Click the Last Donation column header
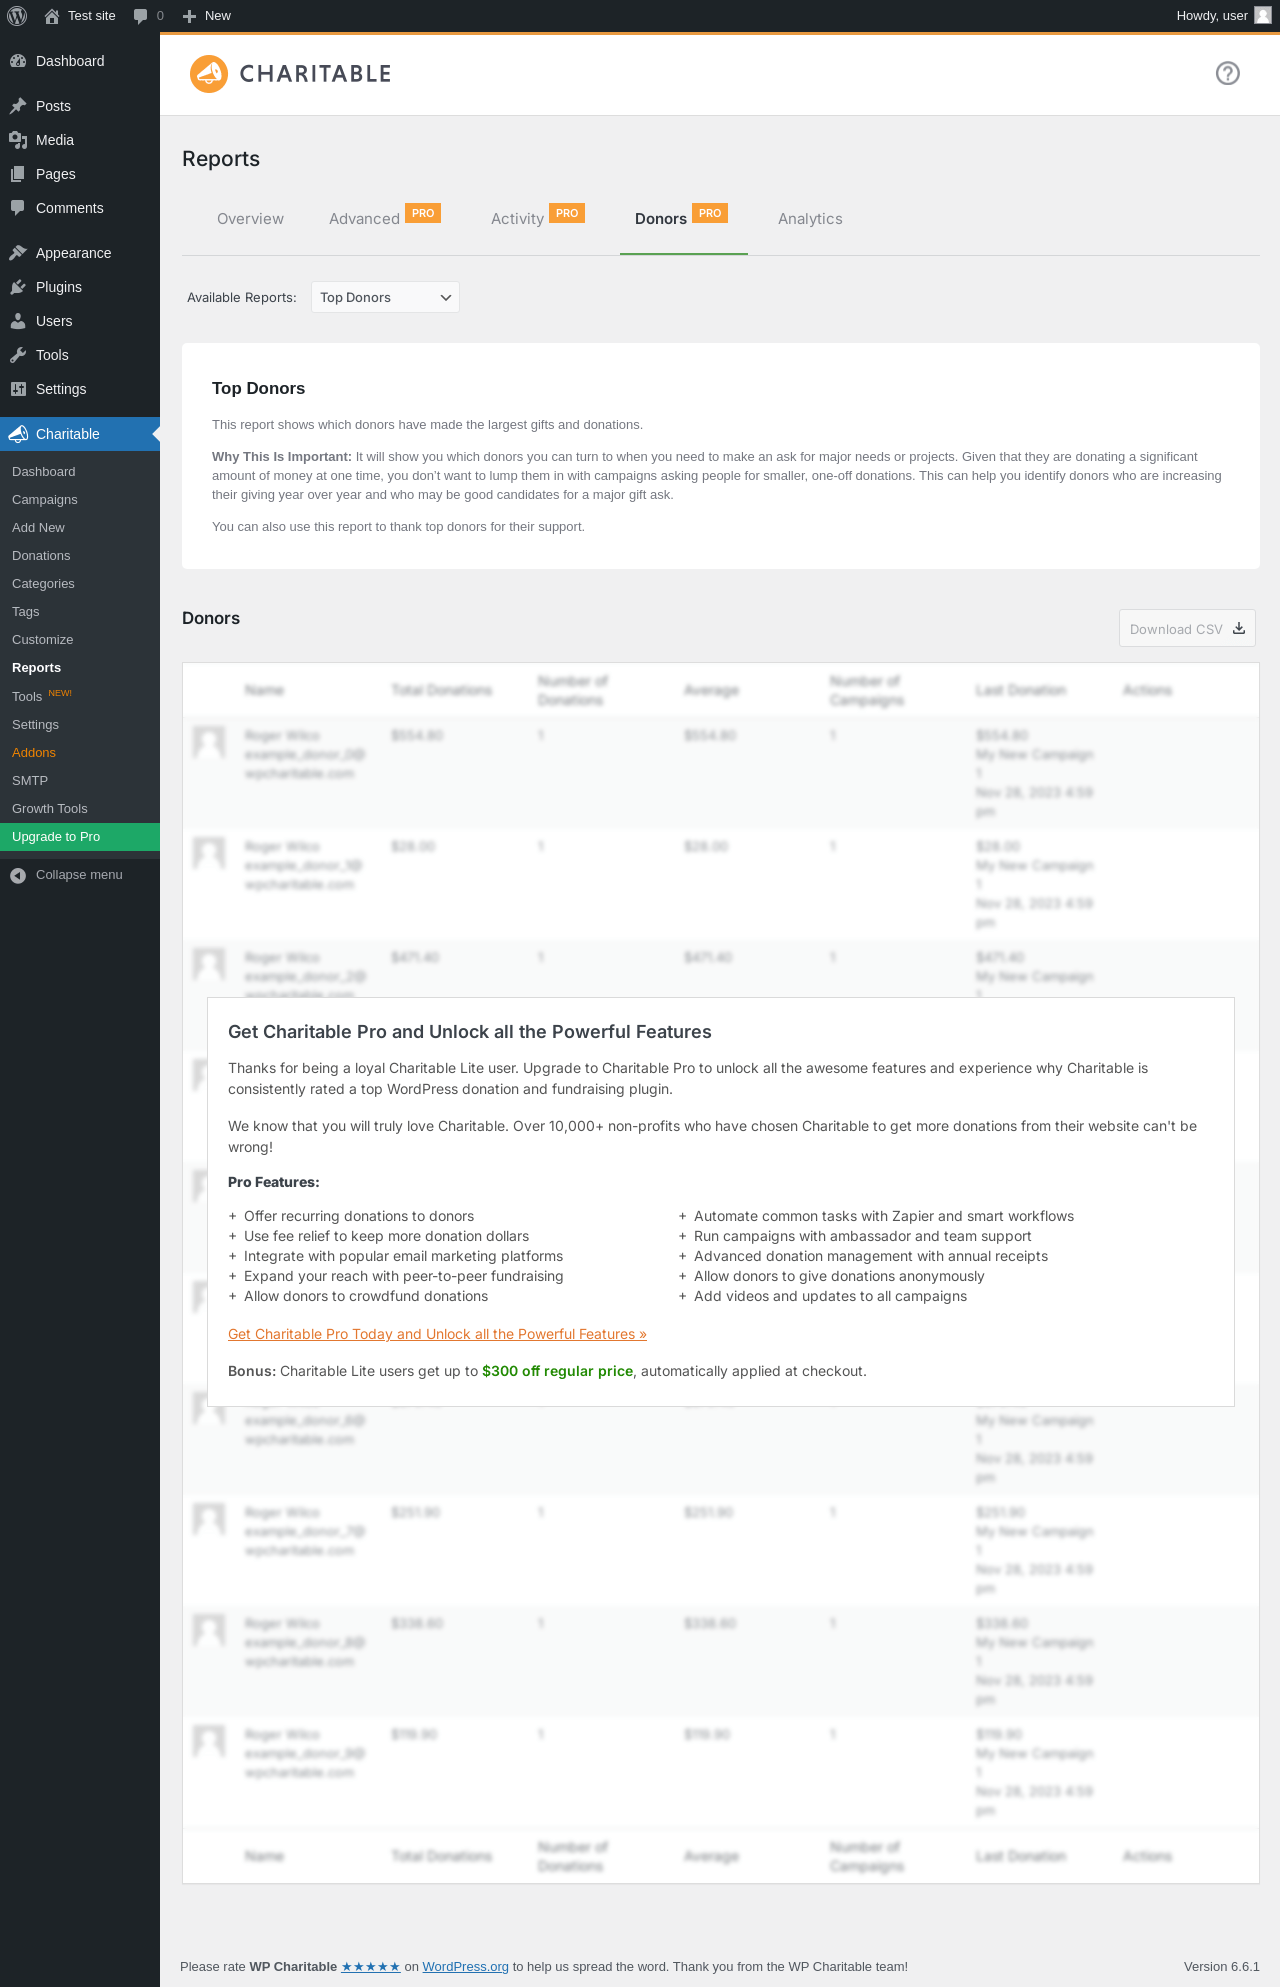1280x1987 pixels. 1021,690
